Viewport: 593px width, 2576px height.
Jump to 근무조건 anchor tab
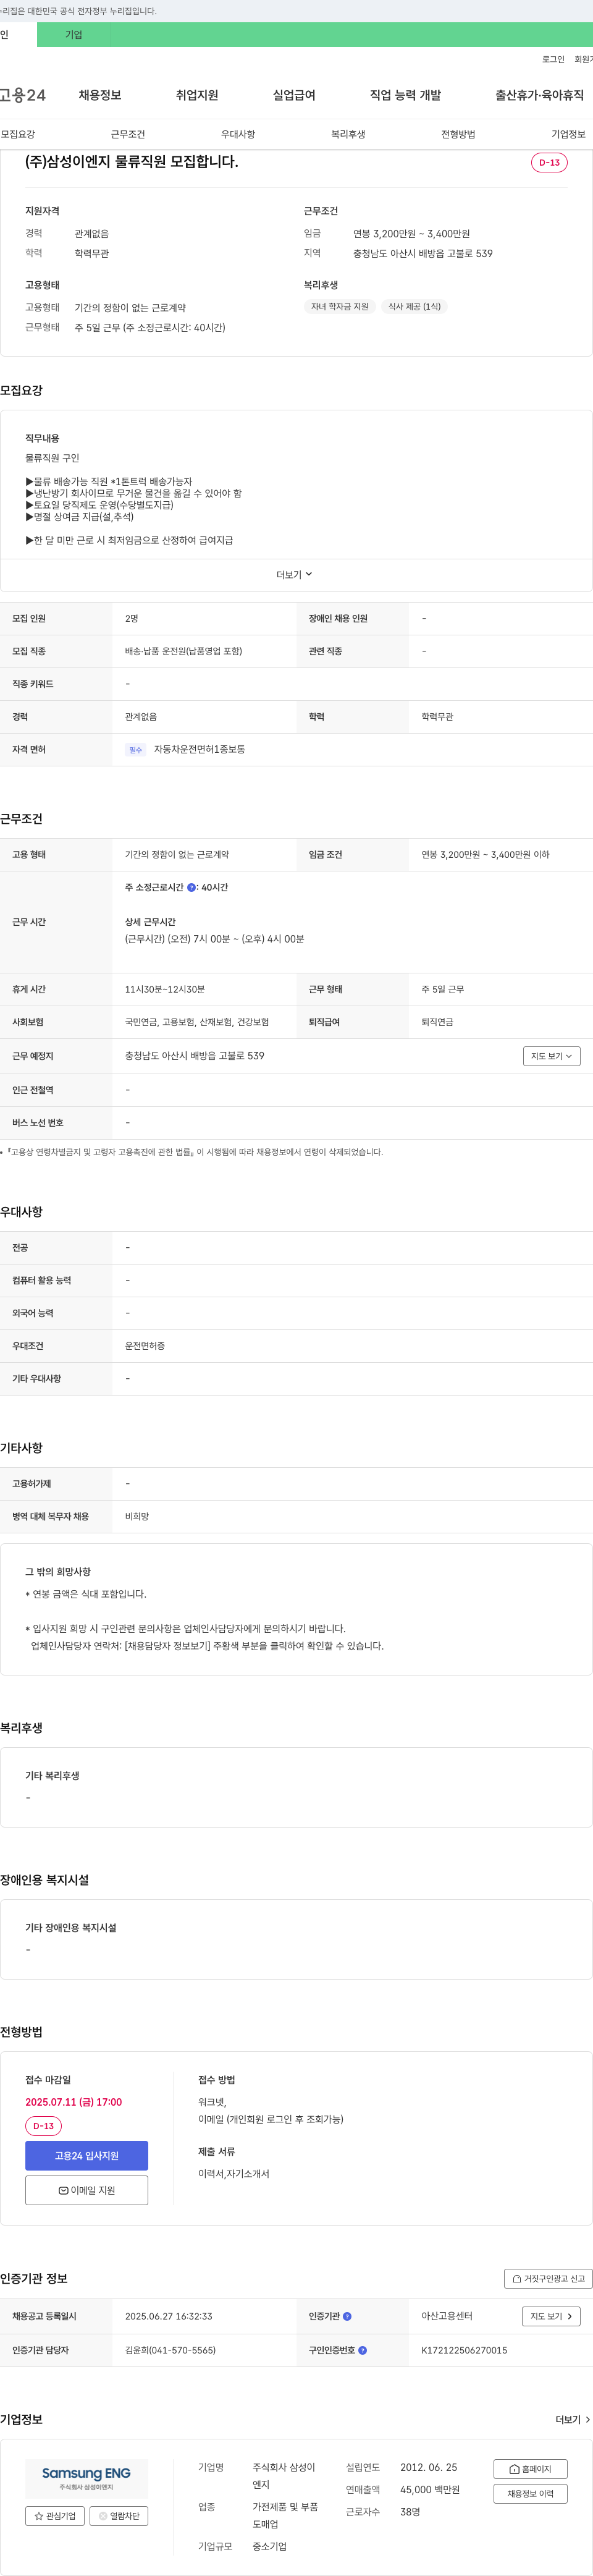pyautogui.click(x=128, y=134)
